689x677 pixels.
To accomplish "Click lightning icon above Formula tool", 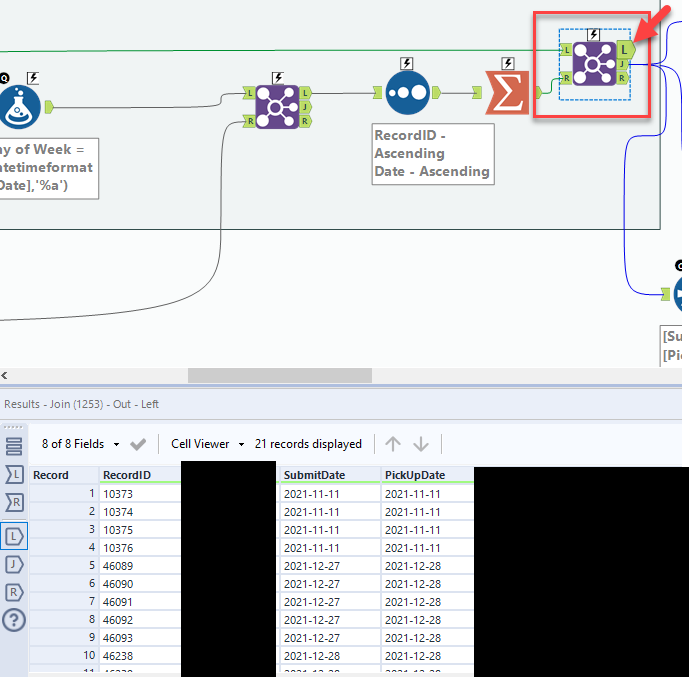I will coord(33,78).
